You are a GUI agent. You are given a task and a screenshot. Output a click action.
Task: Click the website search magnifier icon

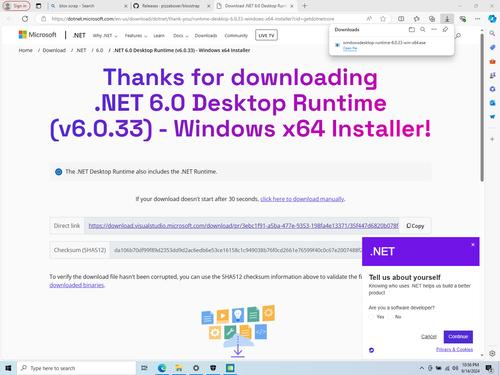click(x=458, y=35)
